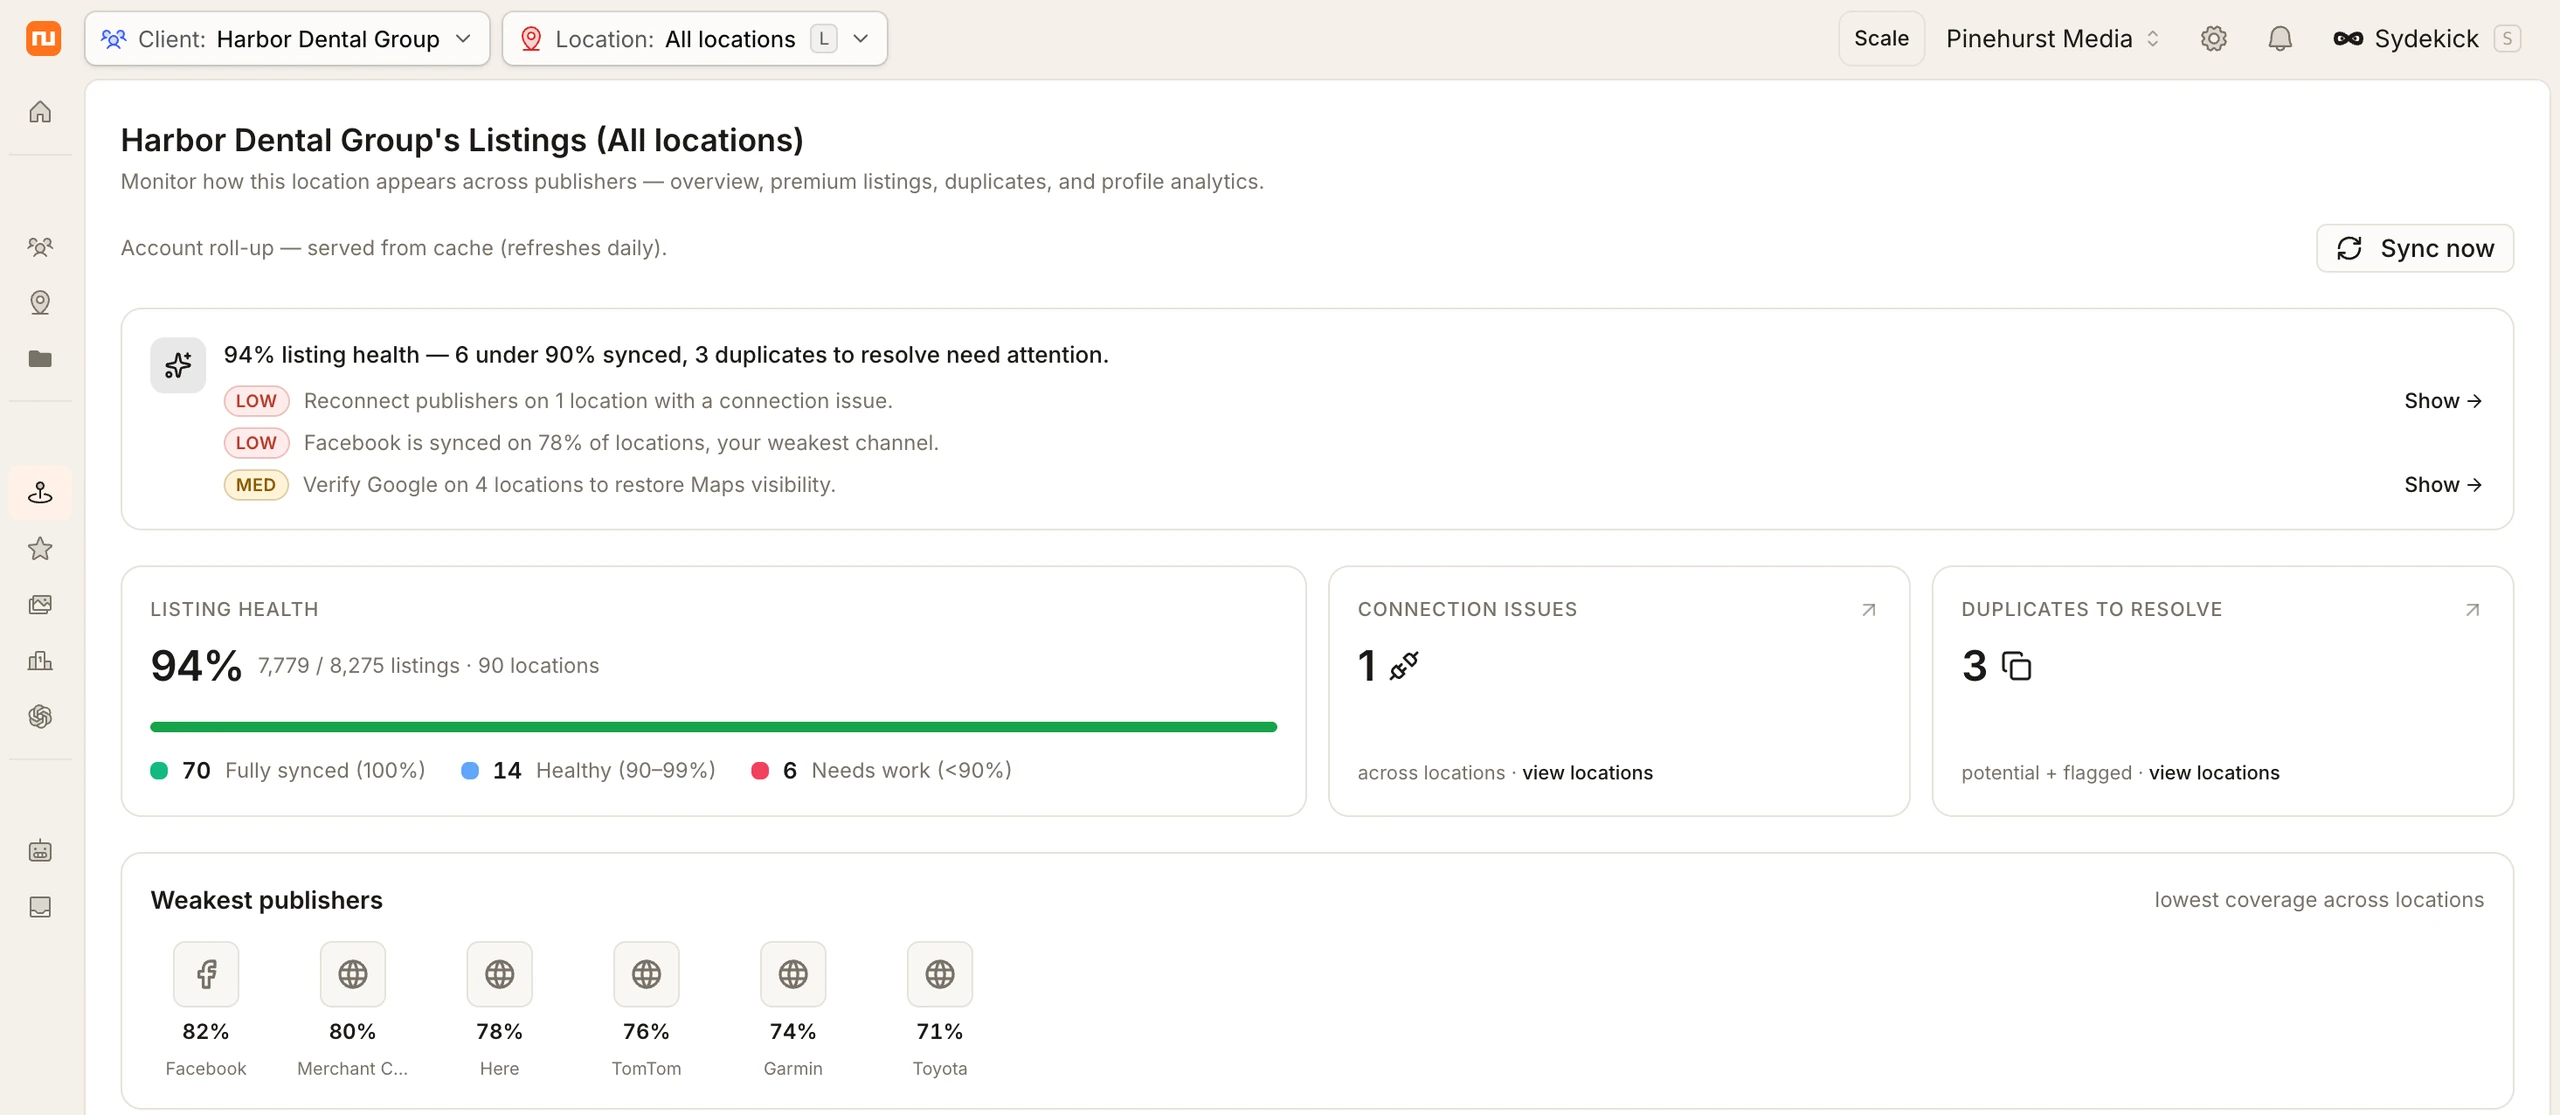Click the red Needs work legend dot
Viewport: 2560px width, 1115px height.
tap(760, 771)
